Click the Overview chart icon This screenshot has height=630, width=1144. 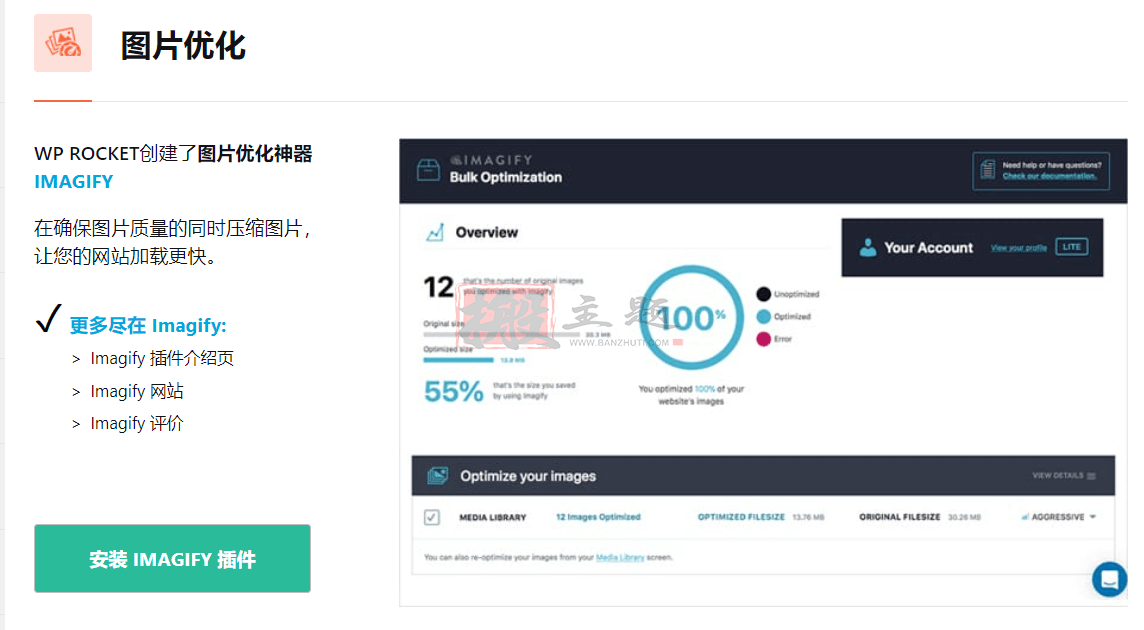pos(435,232)
